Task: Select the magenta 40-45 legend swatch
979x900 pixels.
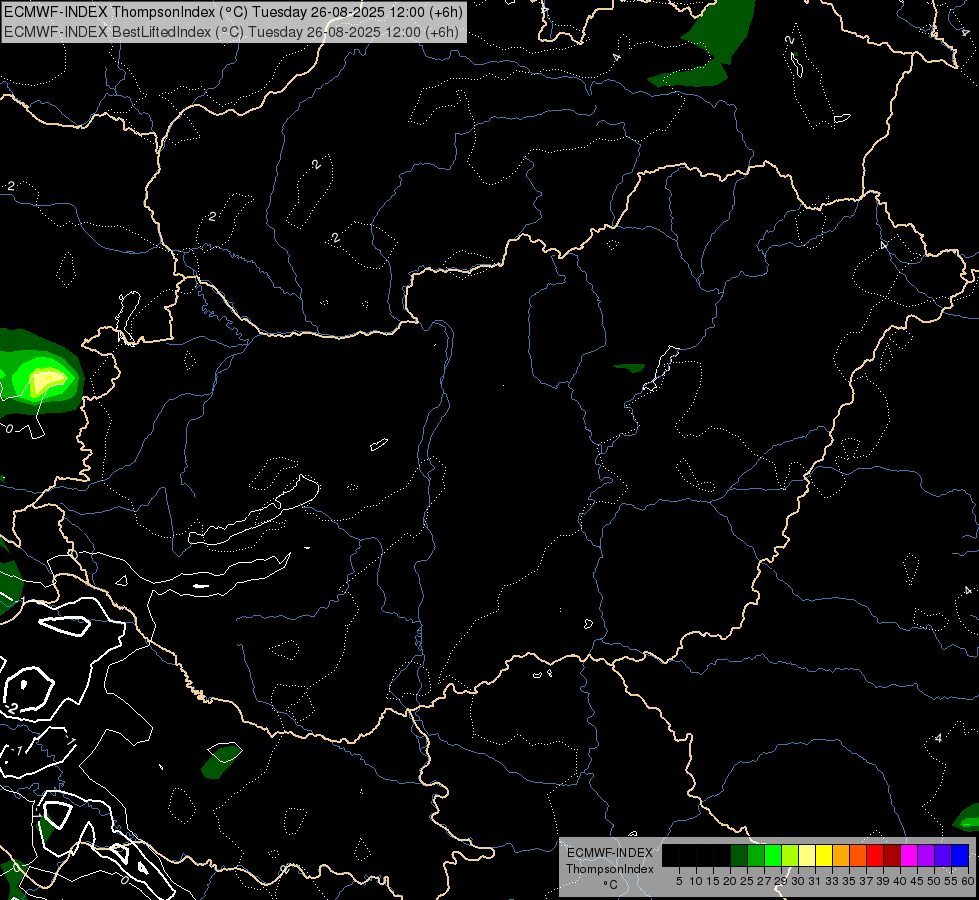Action: pos(909,855)
